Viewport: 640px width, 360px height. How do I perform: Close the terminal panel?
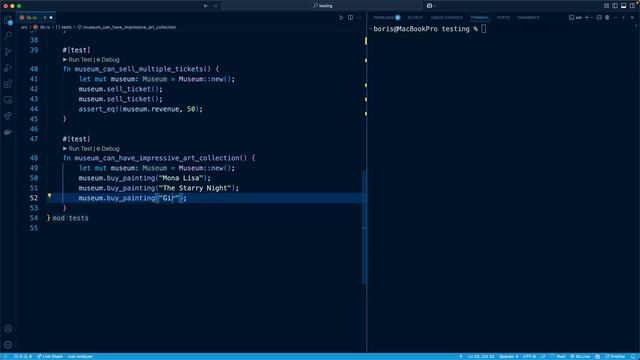pyautogui.click(x=632, y=18)
